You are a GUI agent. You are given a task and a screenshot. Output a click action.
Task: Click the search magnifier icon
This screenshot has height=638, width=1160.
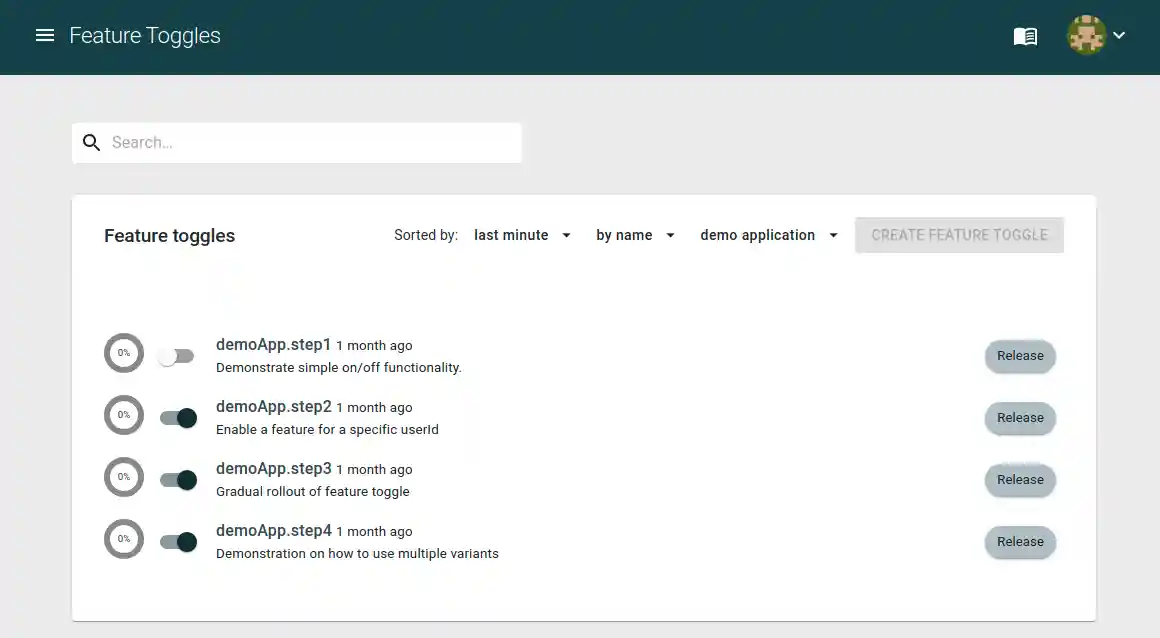91,142
